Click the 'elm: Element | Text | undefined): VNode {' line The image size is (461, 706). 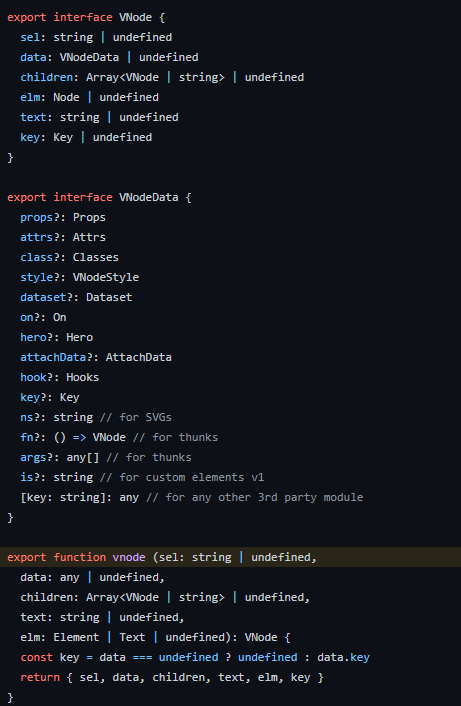pyautogui.click(x=155, y=638)
